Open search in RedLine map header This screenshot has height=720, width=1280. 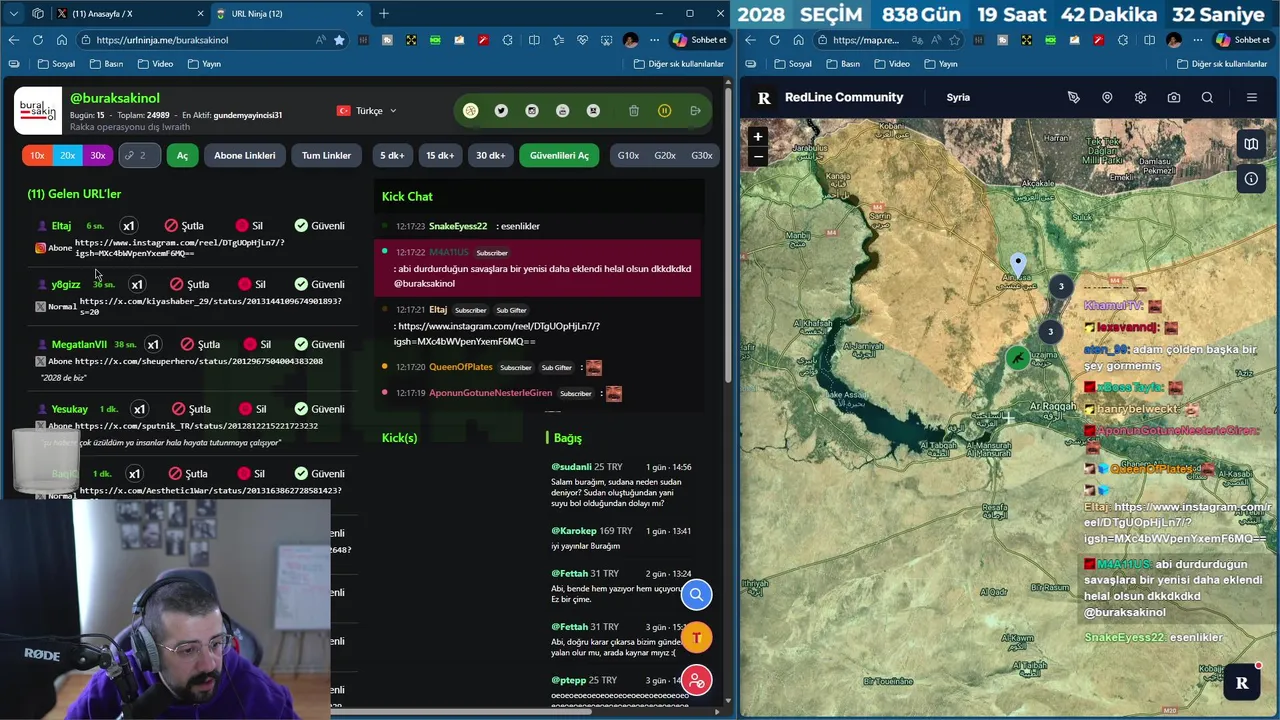coord(1207,97)
